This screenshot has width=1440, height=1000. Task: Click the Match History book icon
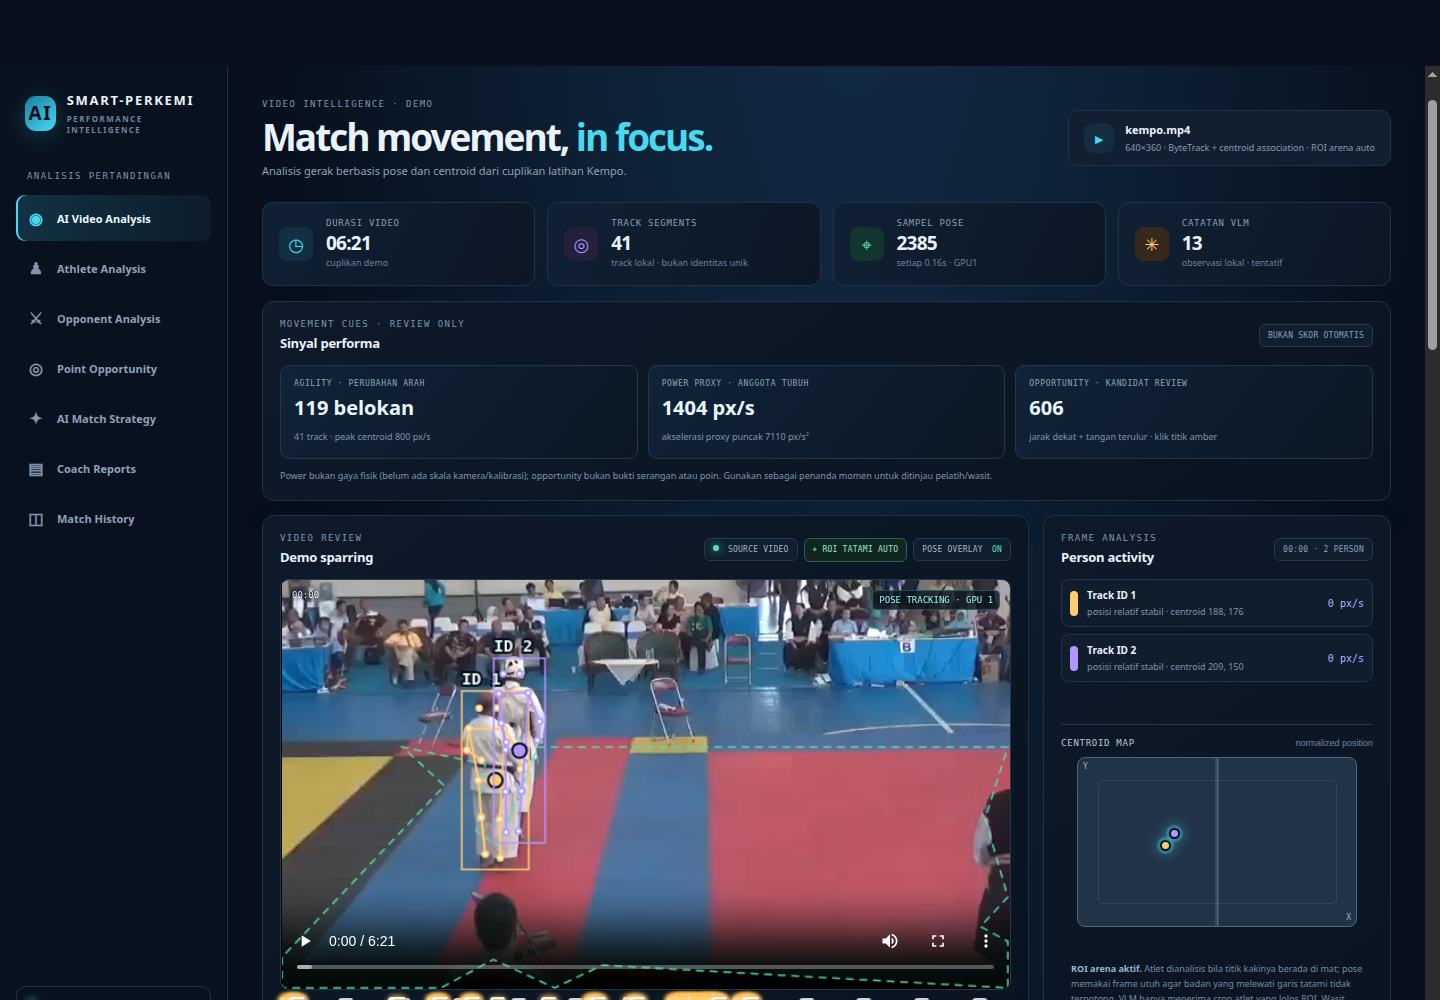pyautogui.click(x=36, y=519)
